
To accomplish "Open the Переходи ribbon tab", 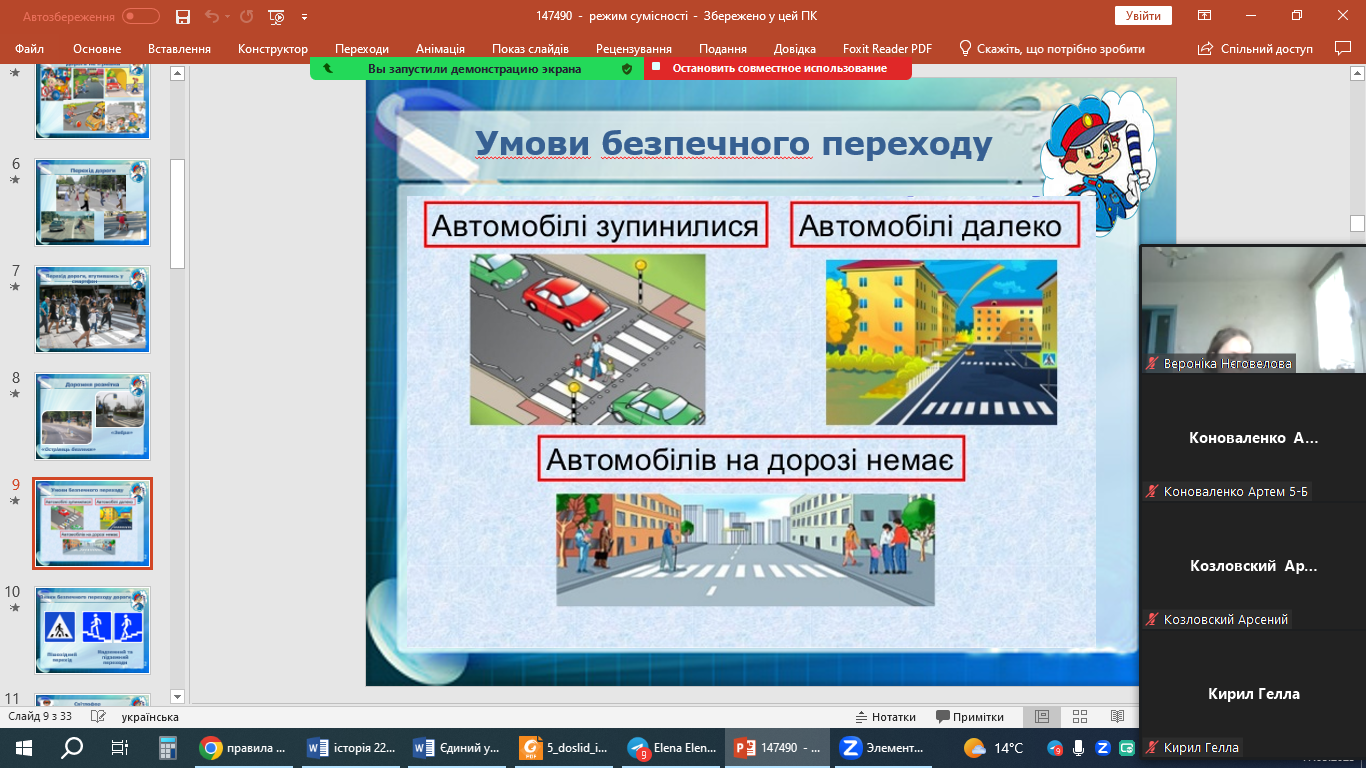I will (x=362, y=49).
